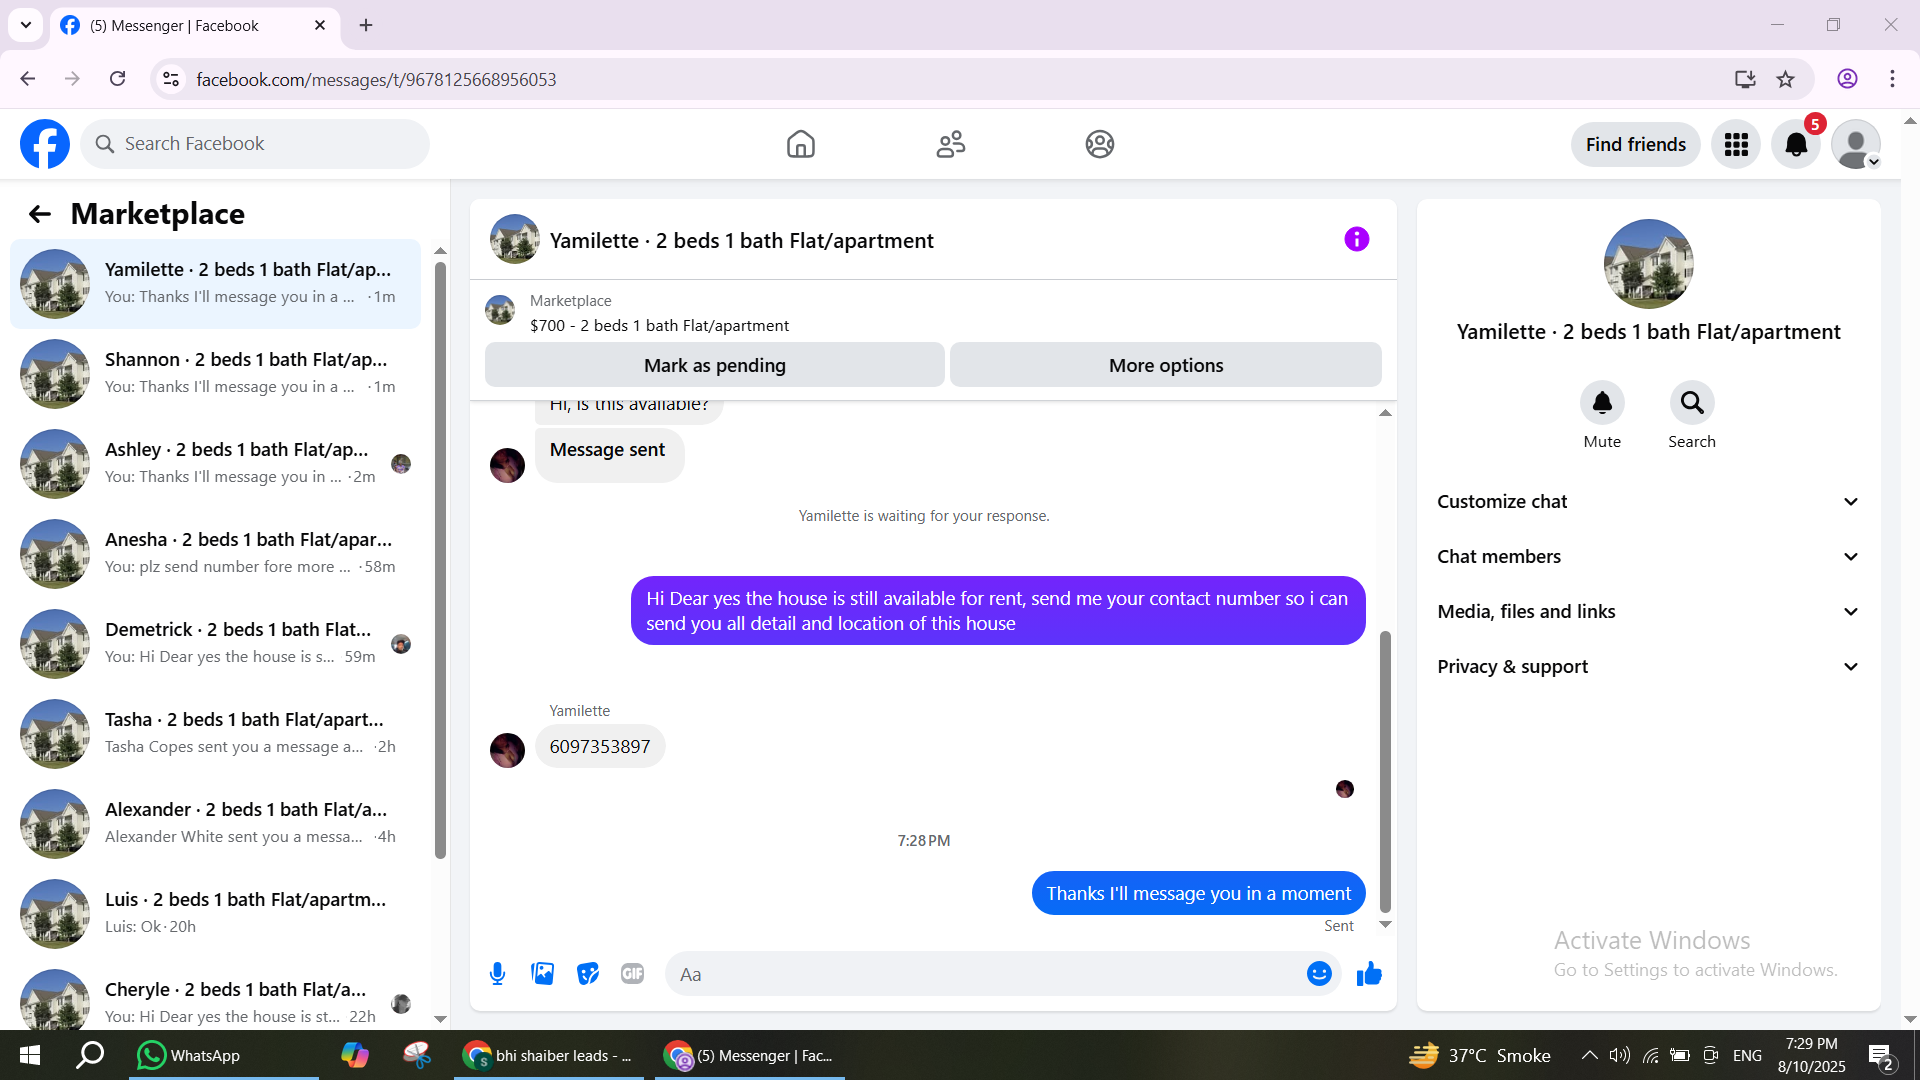Click the voice clip microphone icon
Image resolution: width=1920 pixels, height=1080 pixels.
point(497,974)
